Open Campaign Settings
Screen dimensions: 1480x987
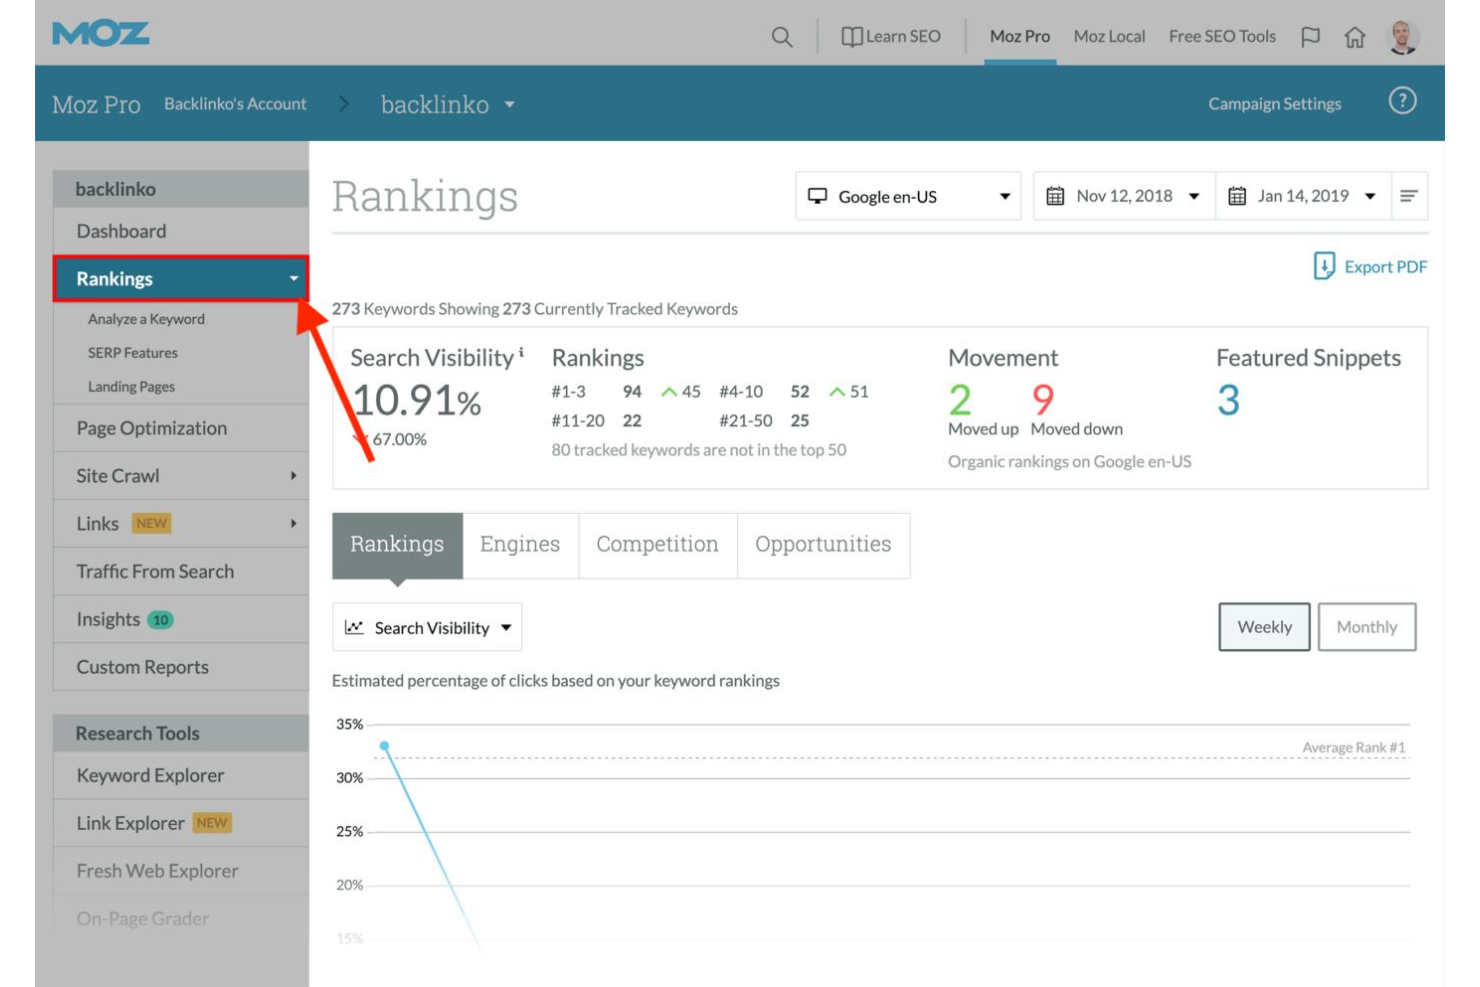click(x=1274, y=104)
